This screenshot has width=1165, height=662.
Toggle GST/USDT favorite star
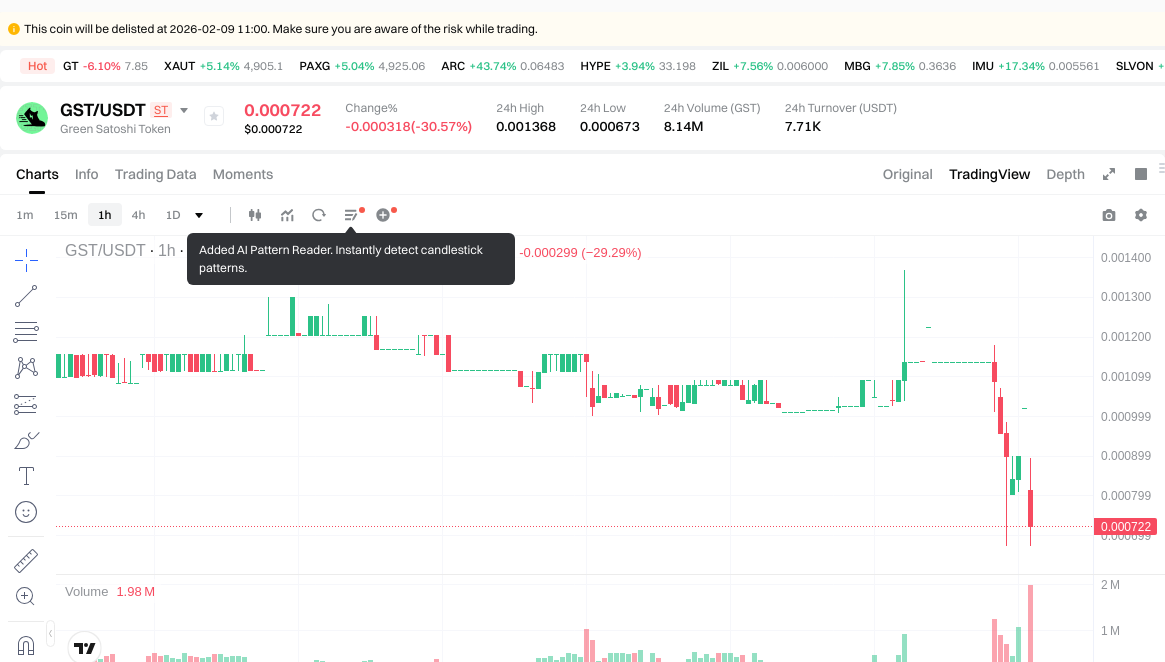click(x=214, y=117)
